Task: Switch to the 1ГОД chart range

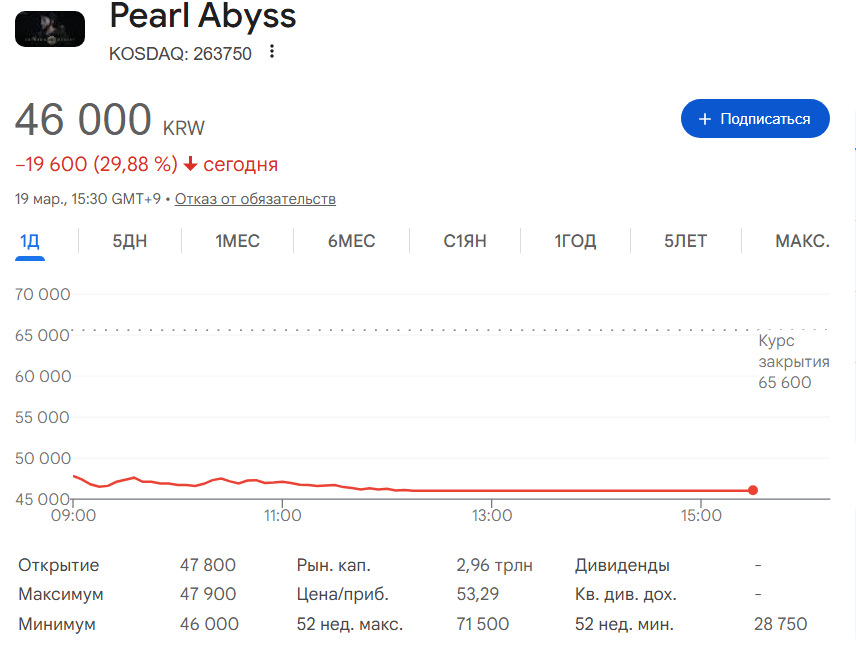Action: click(575, 241)
